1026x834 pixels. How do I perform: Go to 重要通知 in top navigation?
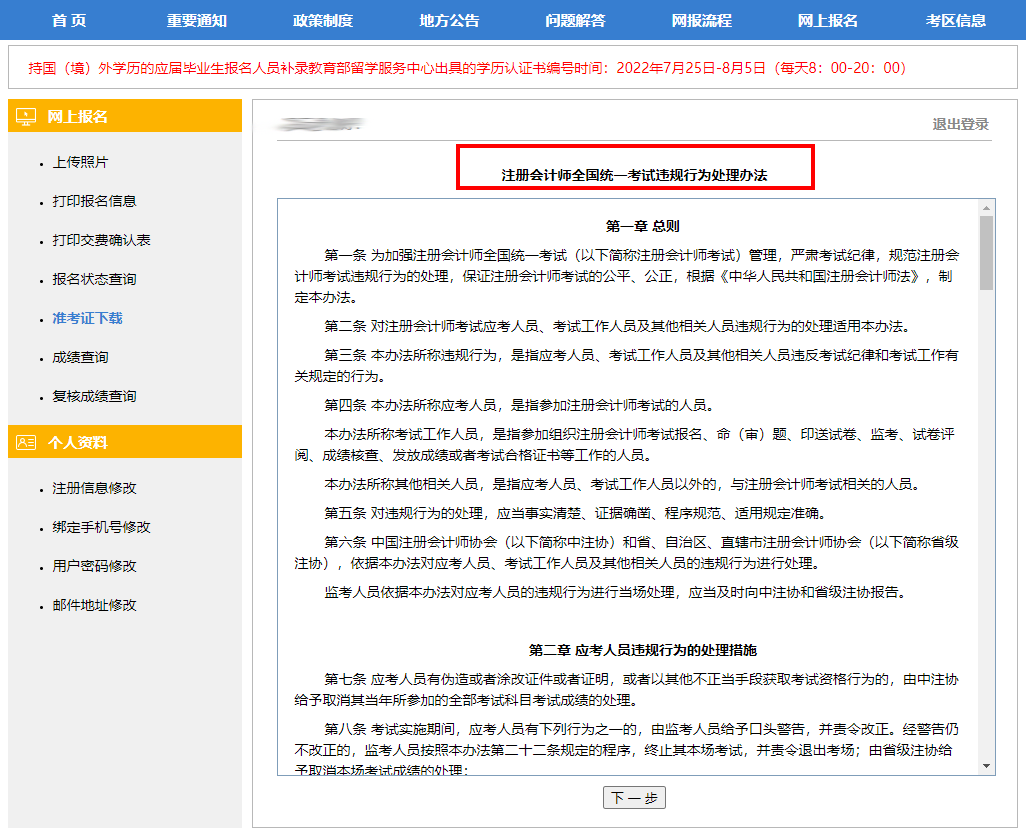pos(197,20)
